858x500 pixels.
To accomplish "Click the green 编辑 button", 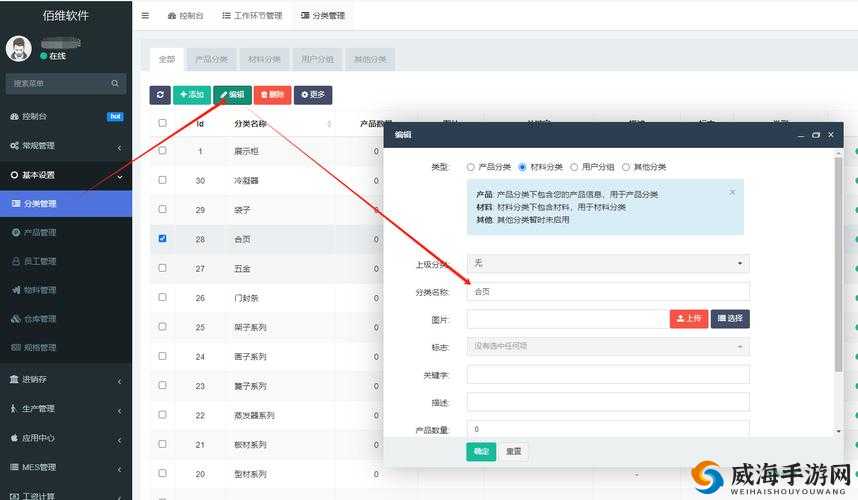I will coord(233,95).
